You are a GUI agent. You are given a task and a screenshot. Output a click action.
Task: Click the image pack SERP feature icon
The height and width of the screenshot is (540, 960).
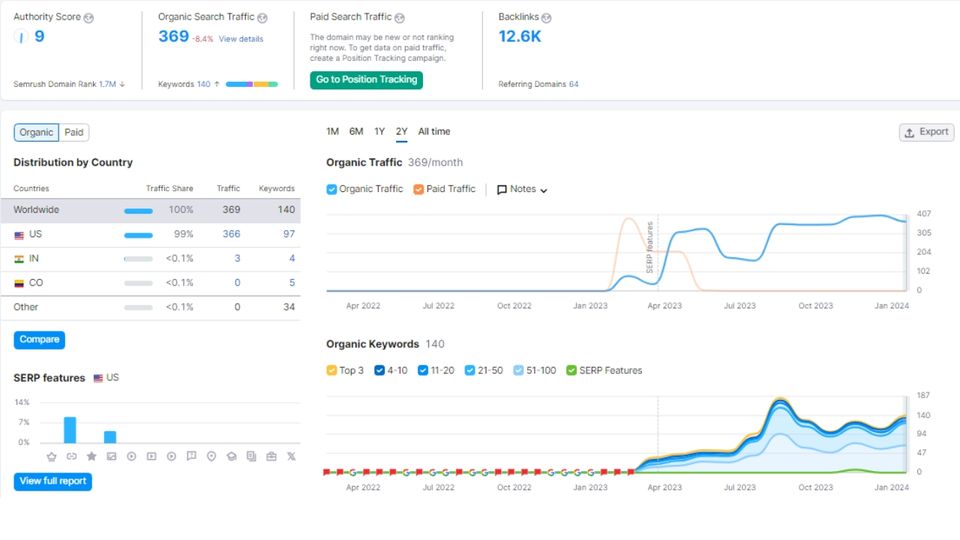tap(111, 457)
